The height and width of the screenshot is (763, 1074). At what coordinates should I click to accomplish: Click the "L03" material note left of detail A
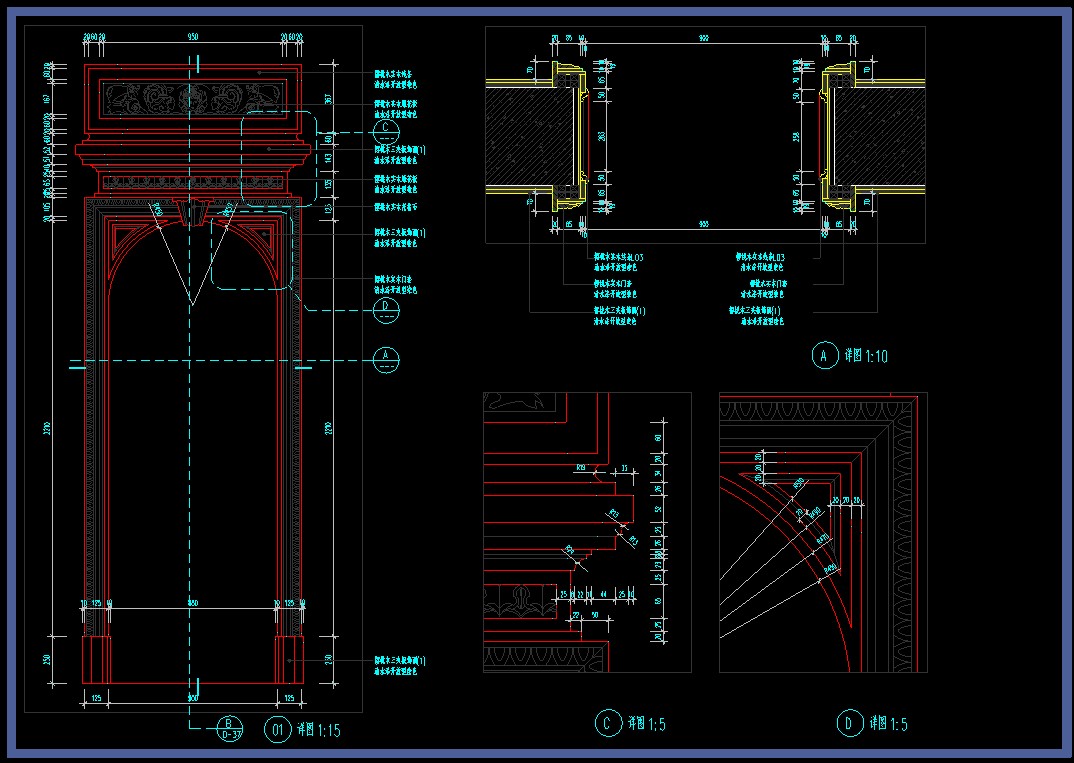point(619,262)
